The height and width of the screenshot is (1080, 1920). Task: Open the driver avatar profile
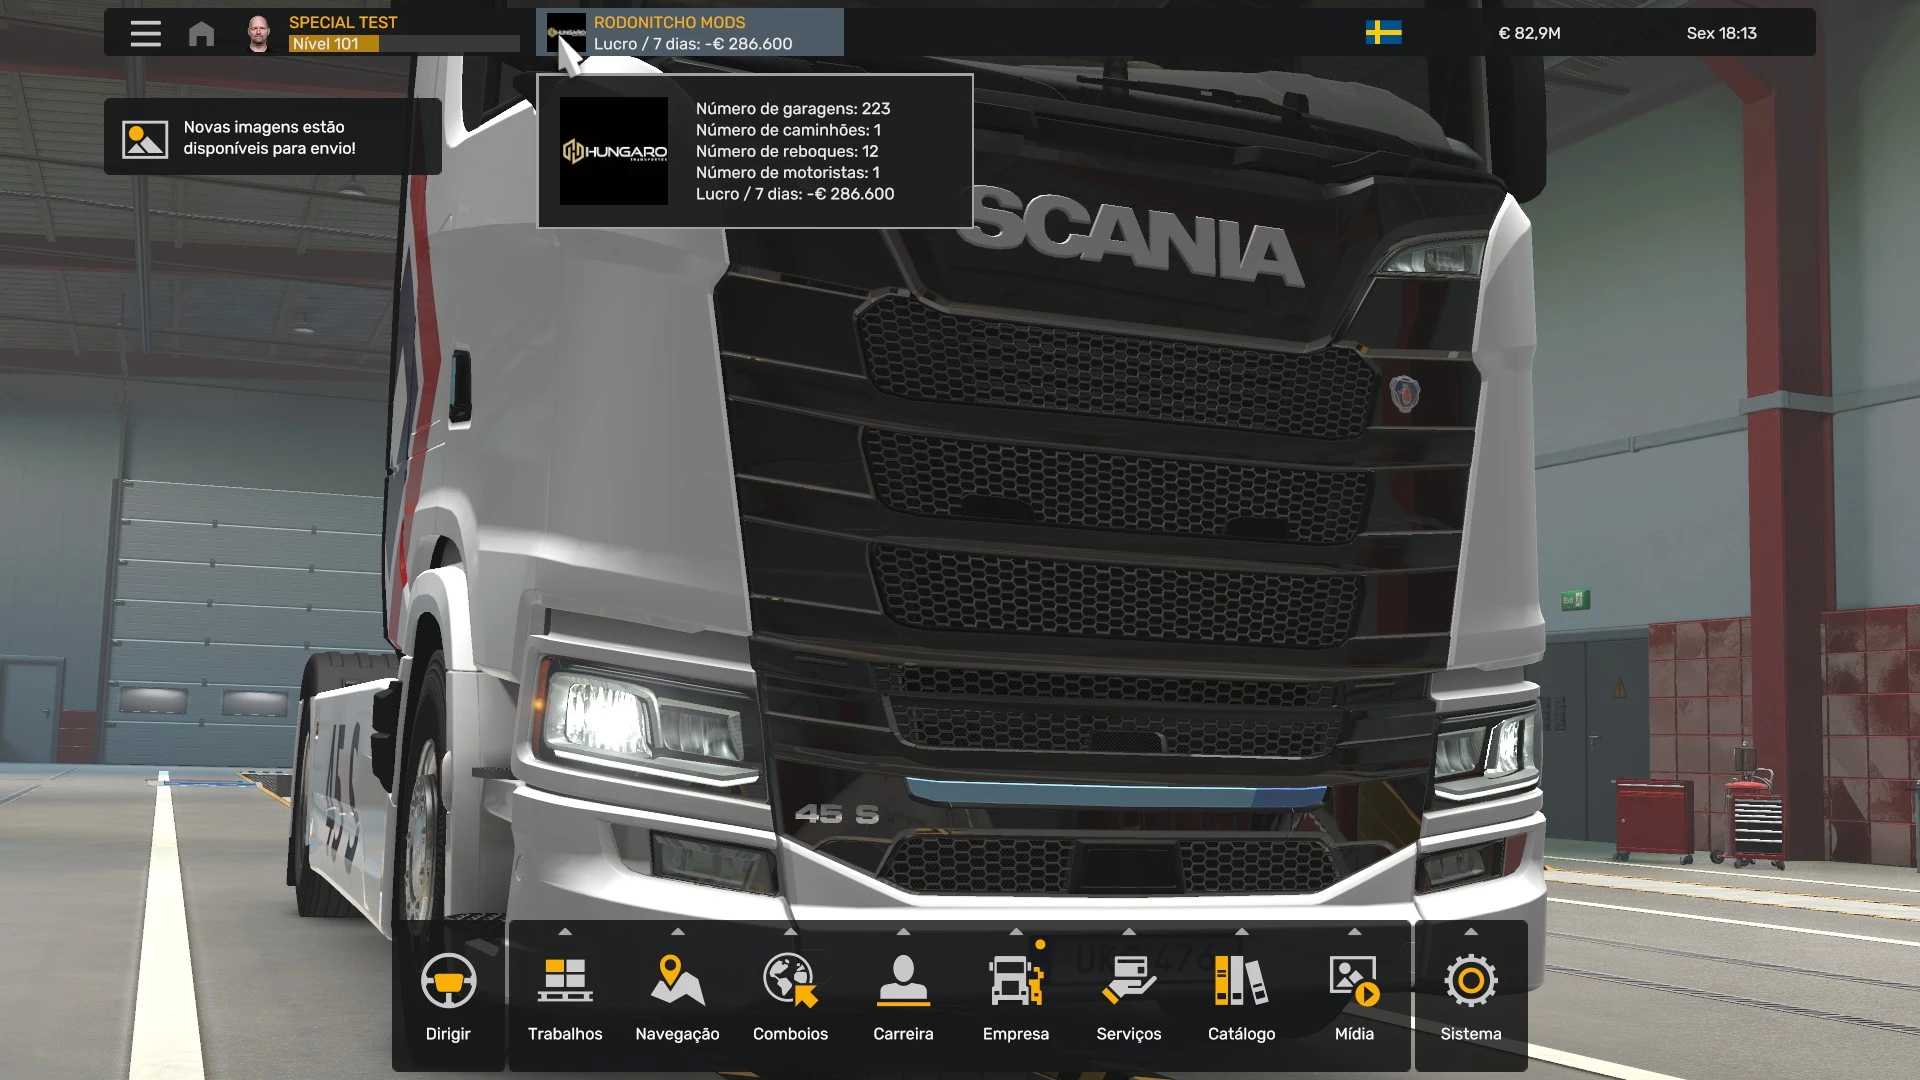259,33
